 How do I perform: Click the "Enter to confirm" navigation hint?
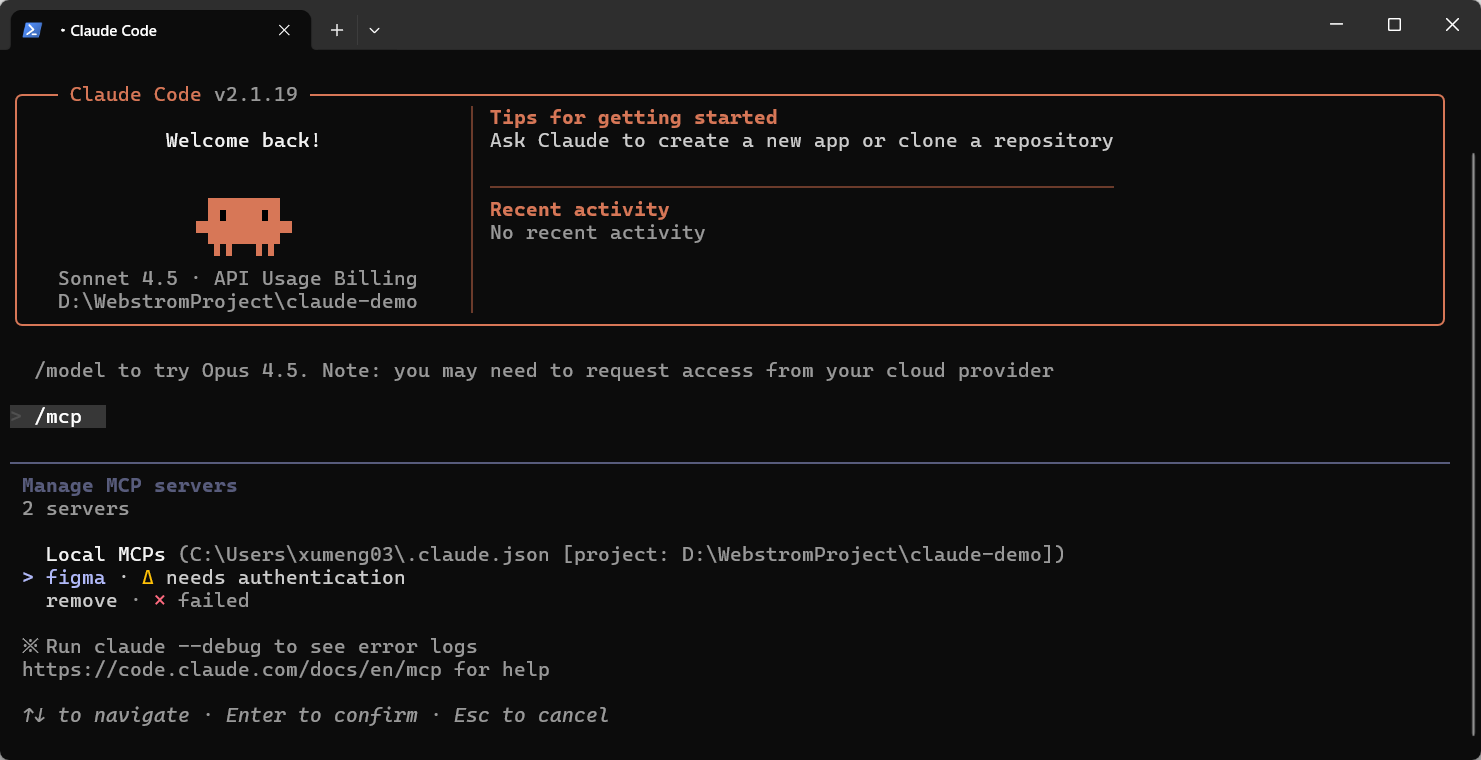(322, 715)
